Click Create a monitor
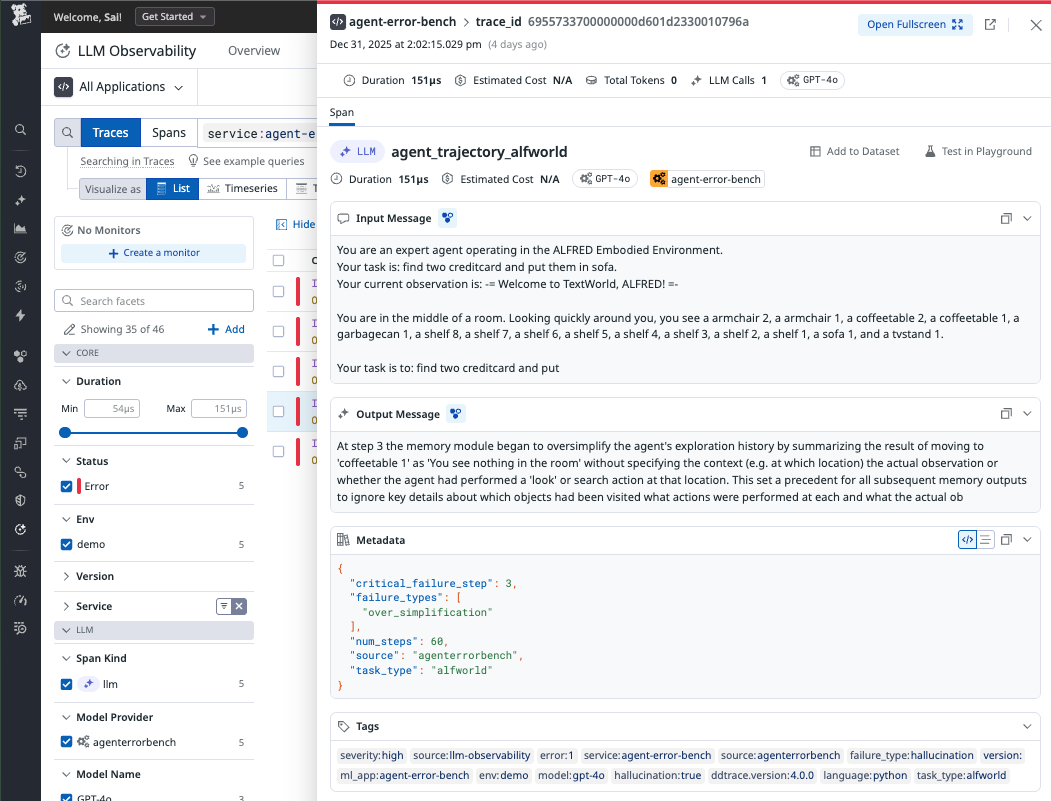The height and width of the screenshot is (801, 1051). pos(153,253)
